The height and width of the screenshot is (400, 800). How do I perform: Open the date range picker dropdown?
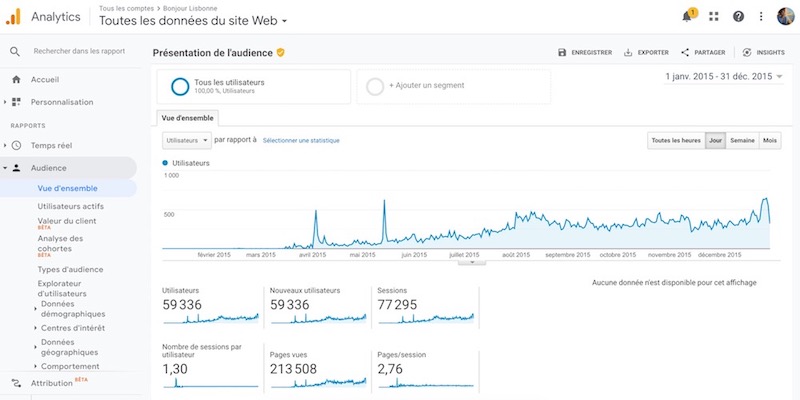pyautogui.click(x=724, y=76)
